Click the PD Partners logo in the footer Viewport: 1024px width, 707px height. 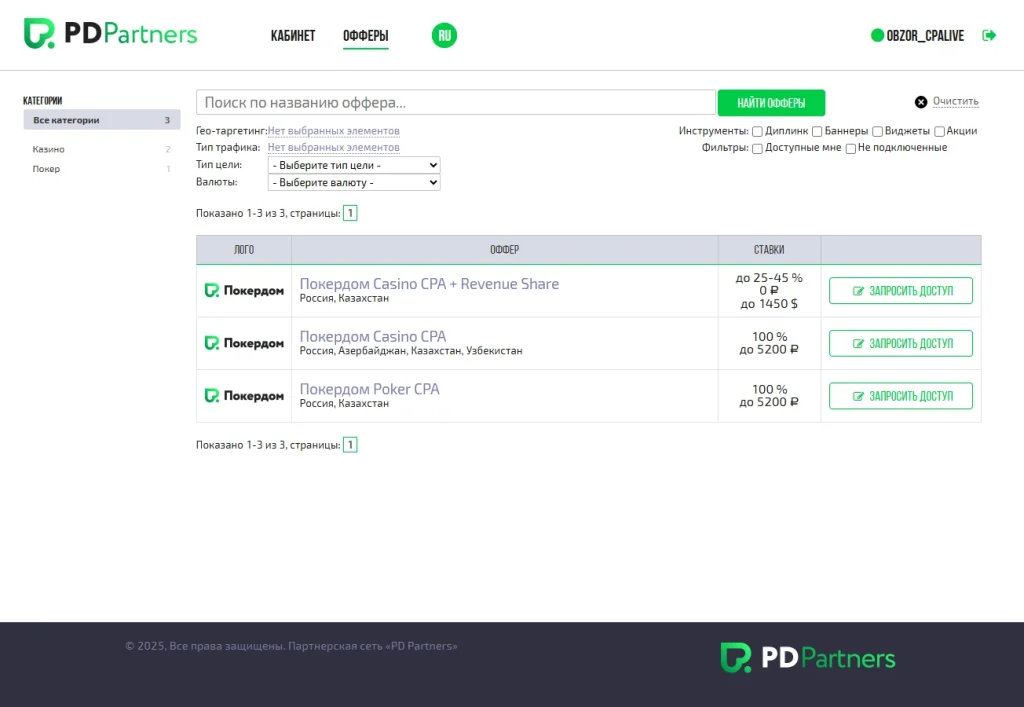[808, 657]
